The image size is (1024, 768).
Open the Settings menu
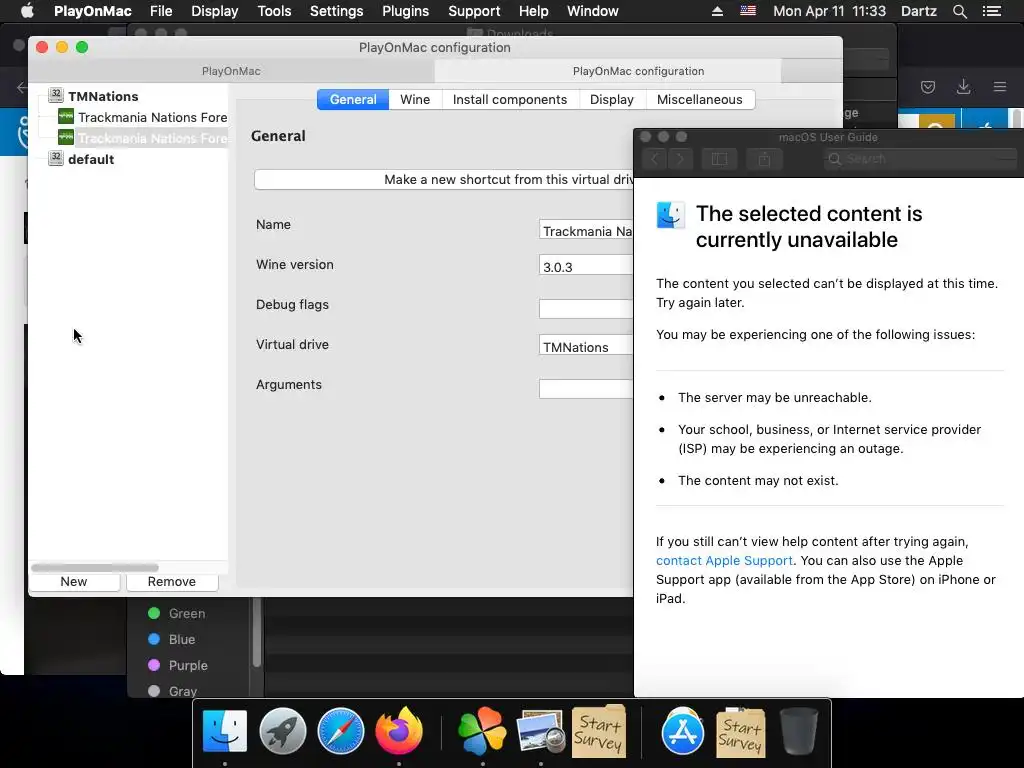(336, 11)
